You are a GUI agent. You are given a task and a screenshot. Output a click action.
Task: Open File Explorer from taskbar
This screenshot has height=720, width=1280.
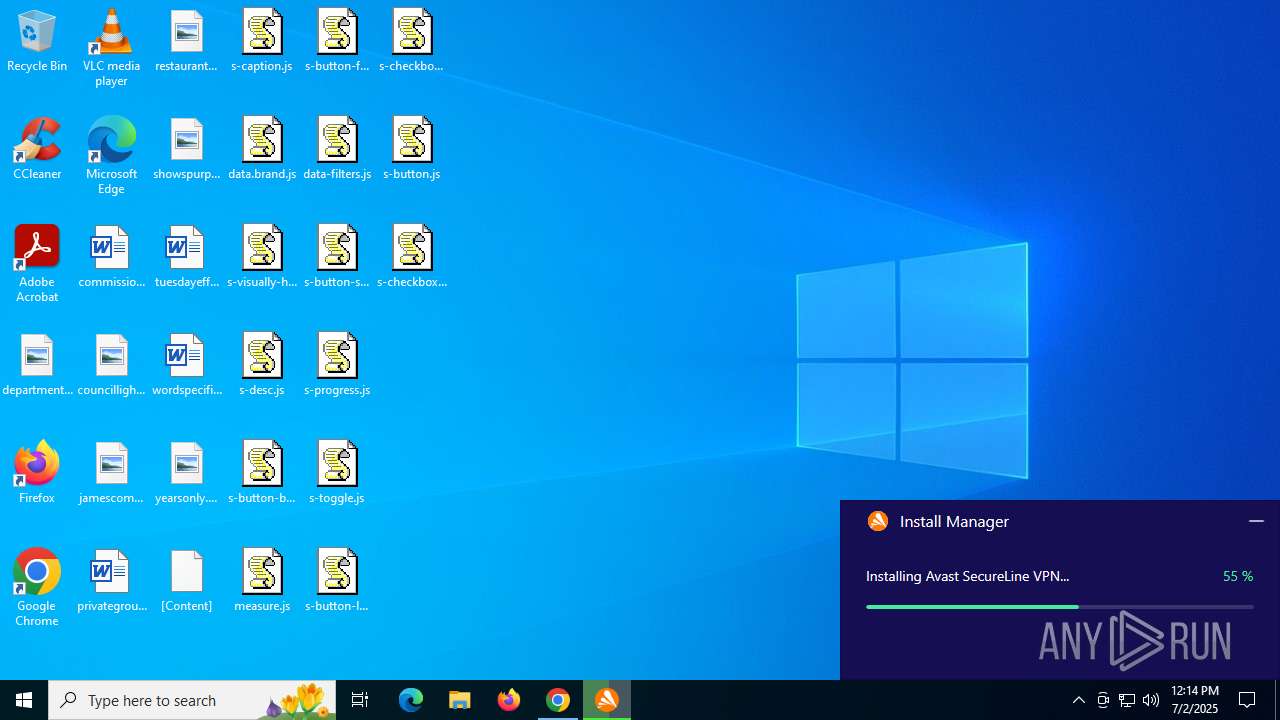(460, 700)
